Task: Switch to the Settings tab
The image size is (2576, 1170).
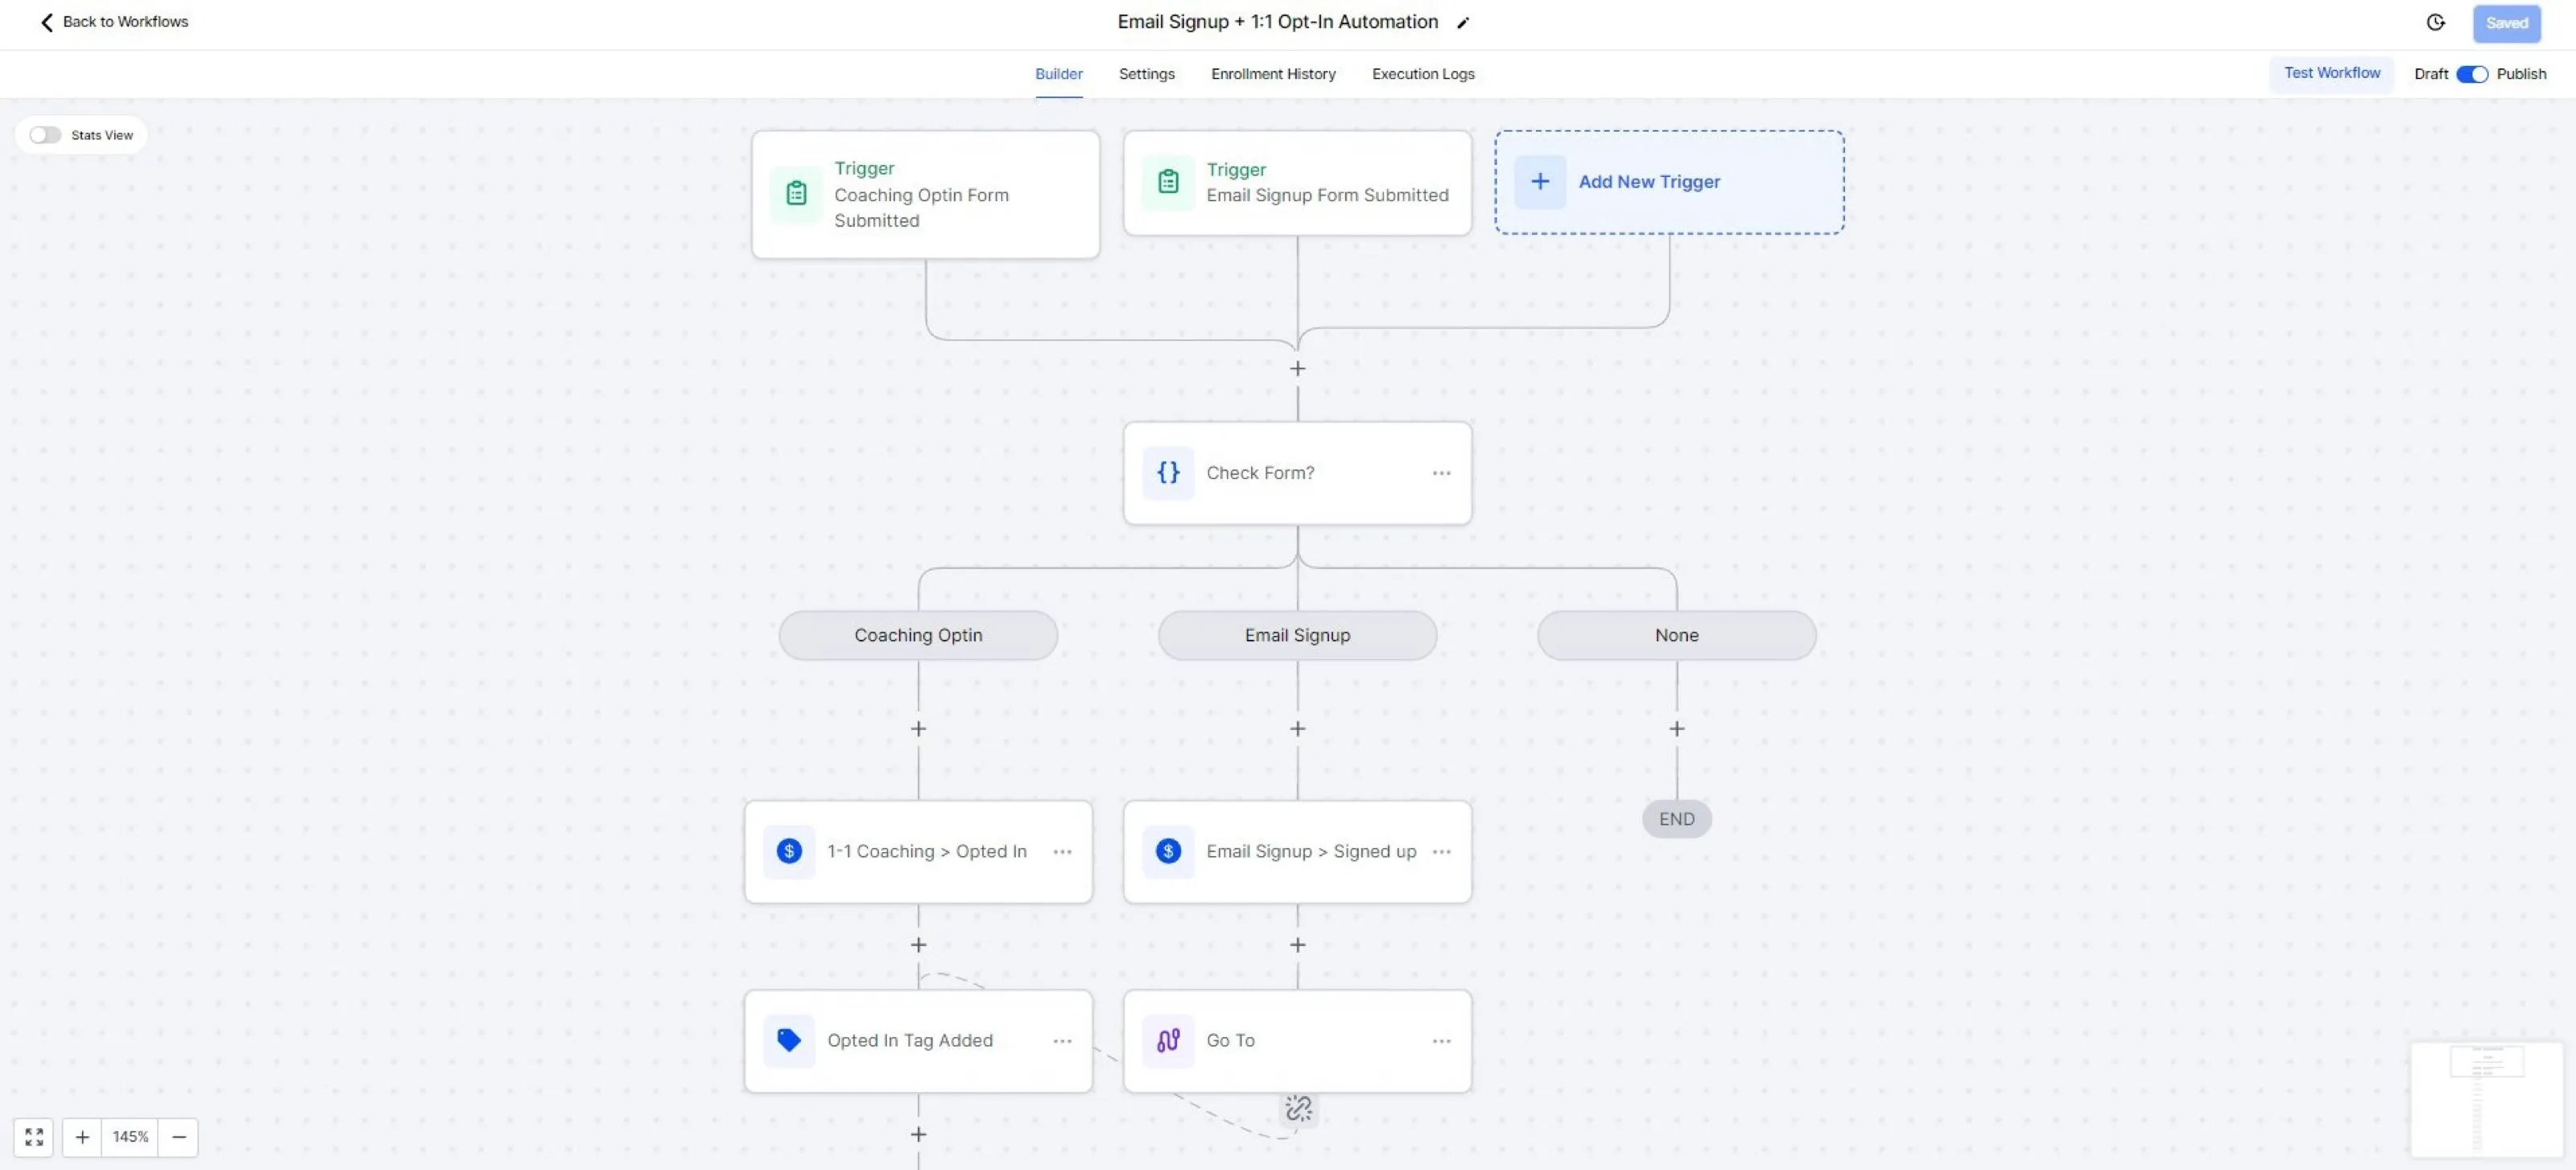Action: pos(1146,74)
